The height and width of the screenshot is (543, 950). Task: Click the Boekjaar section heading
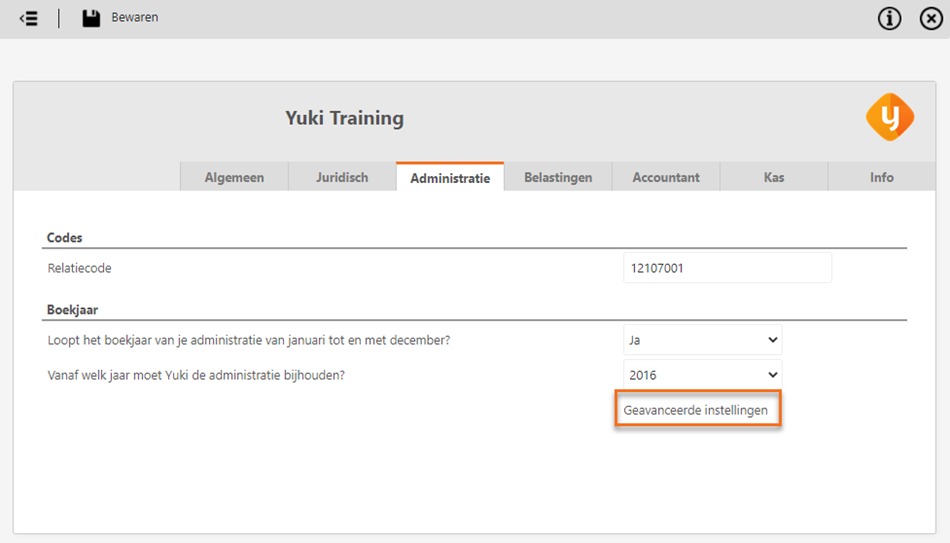pyautogui.click(x=72, y=310)
